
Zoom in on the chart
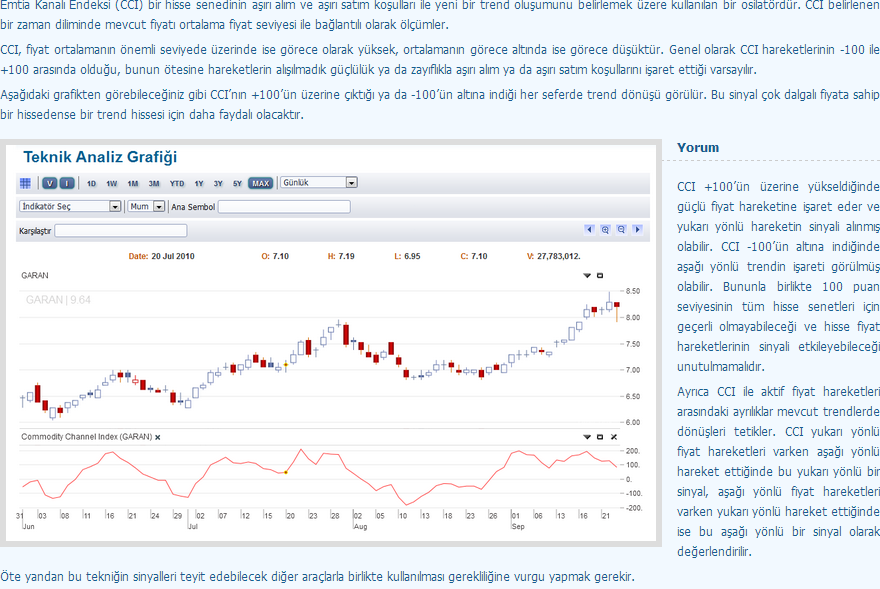[605, 229]
